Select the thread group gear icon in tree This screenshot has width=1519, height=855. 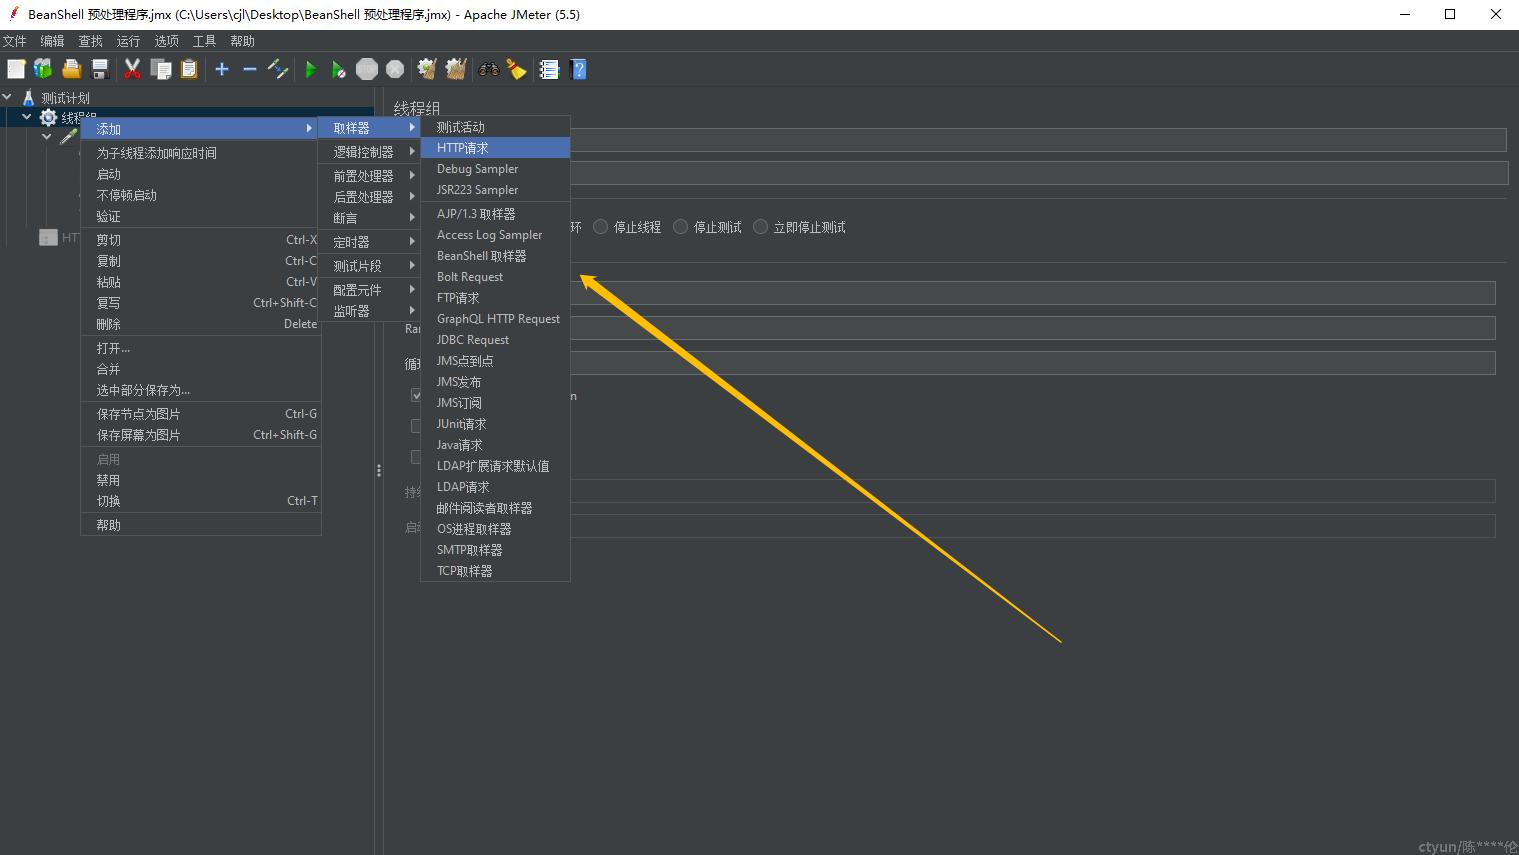[48, 117]
